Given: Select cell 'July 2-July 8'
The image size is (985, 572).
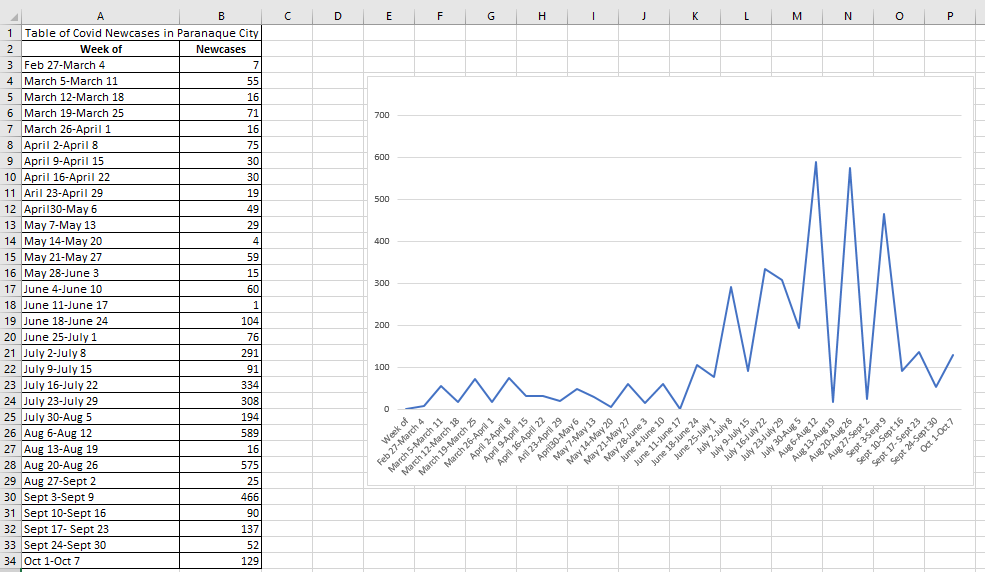Looking at the screenshot, I should tap(101, 353).
